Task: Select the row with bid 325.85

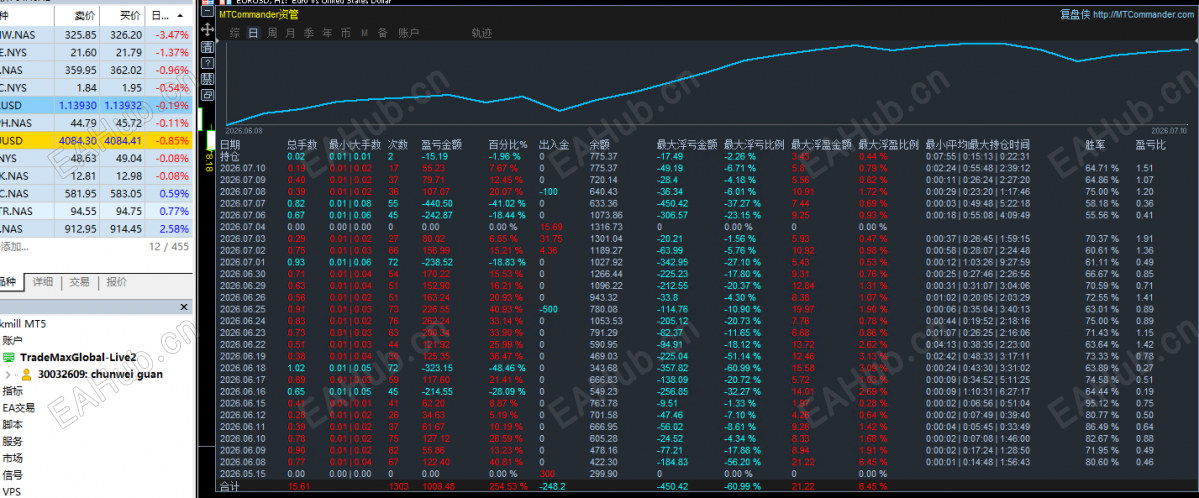Action: pos(96,34)
